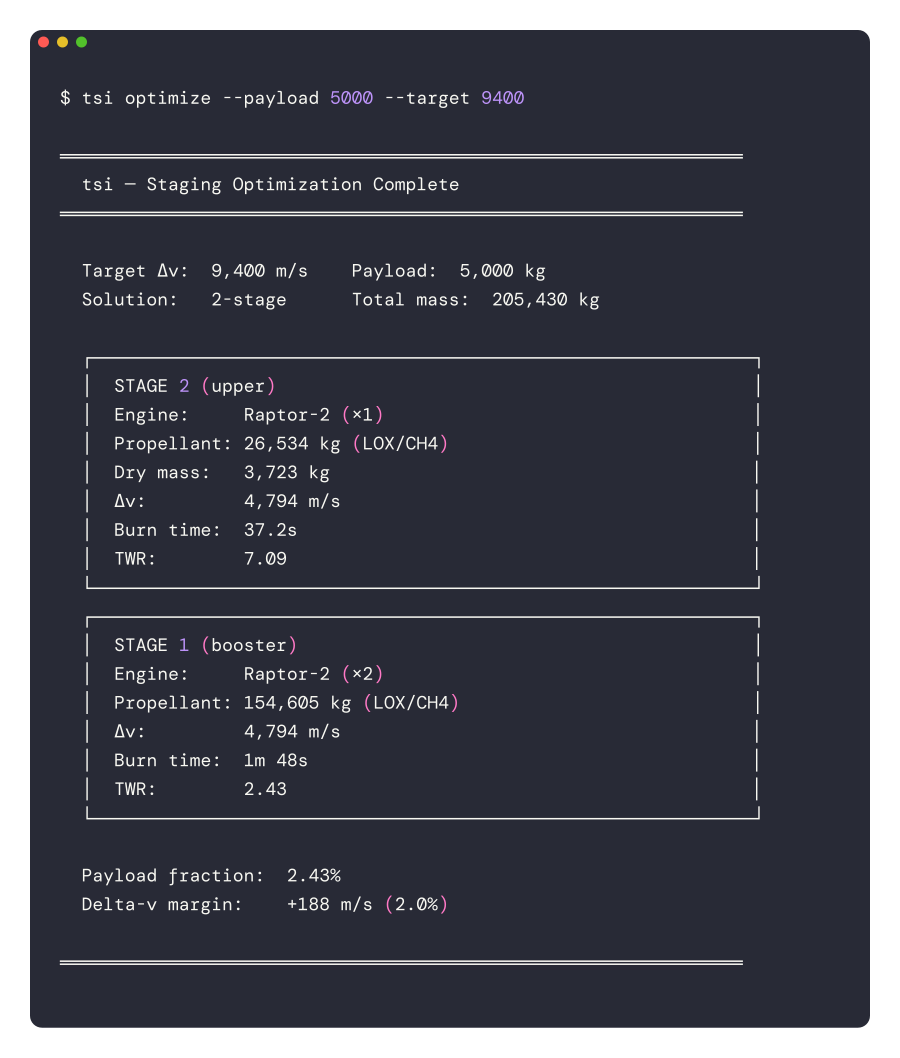Viewport: 900px width, 1058px height.
Task: Click the 'STAGE 2 (upper)' header
Action: click(194, 386)
